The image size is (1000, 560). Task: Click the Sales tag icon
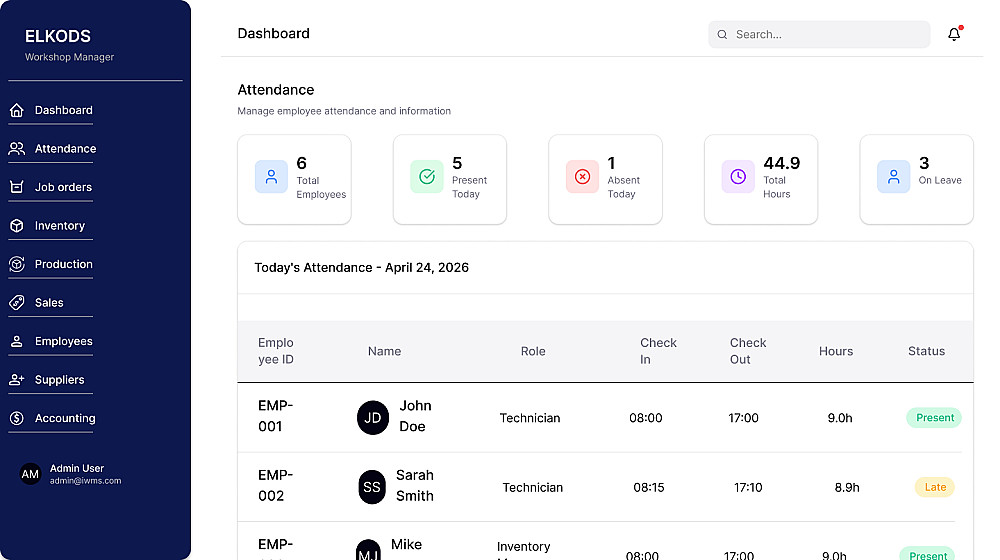17,303
